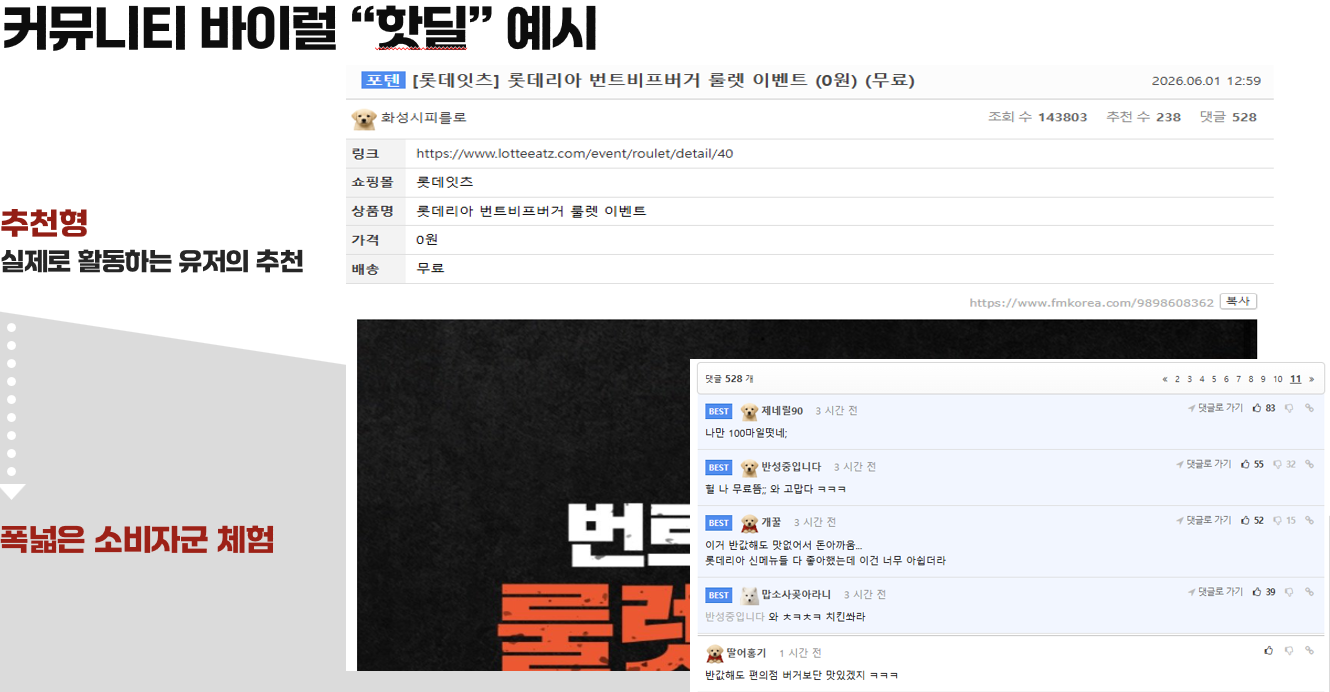Click BEST badge on 개꿀's comment

point(719,523)
